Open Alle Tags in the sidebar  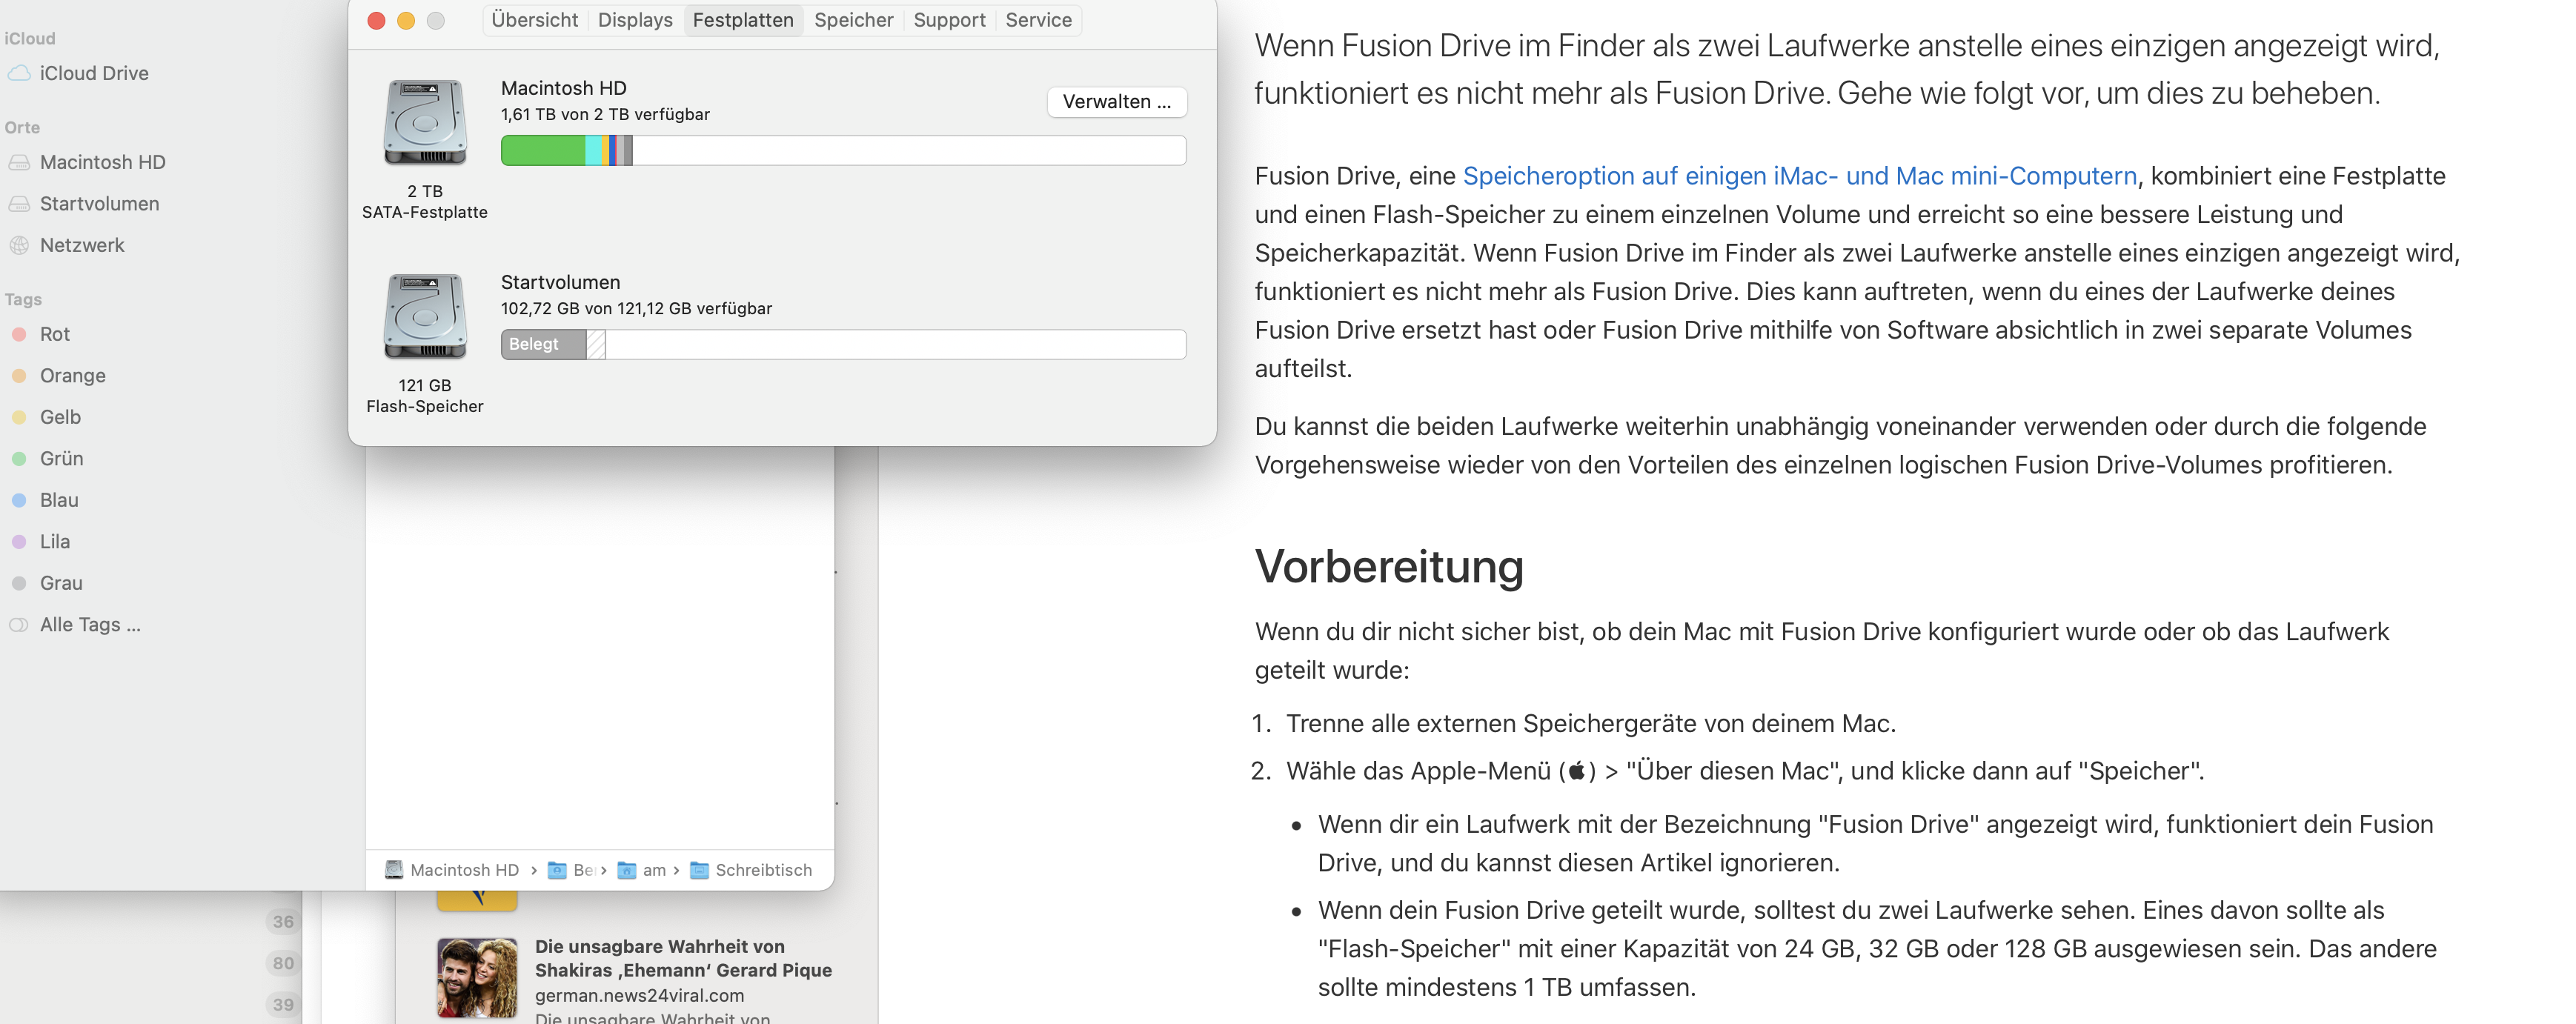click(x=89, y=625)
